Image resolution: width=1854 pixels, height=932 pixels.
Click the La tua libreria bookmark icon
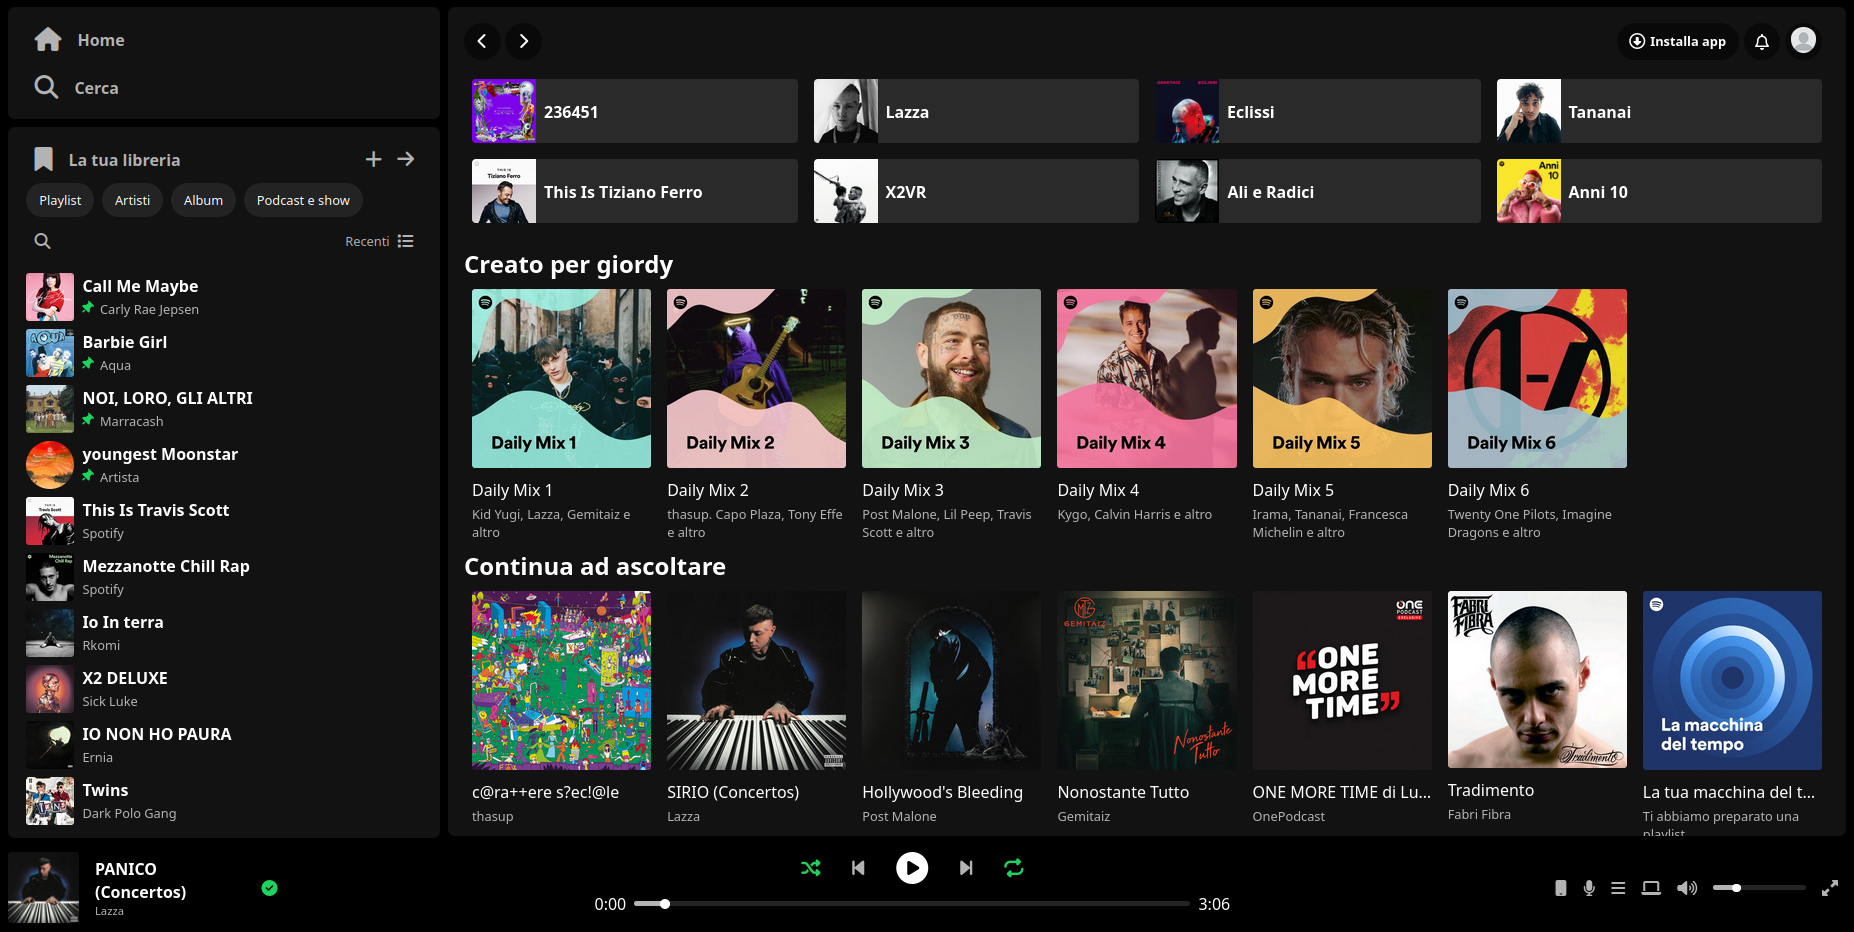click(43, 159)
